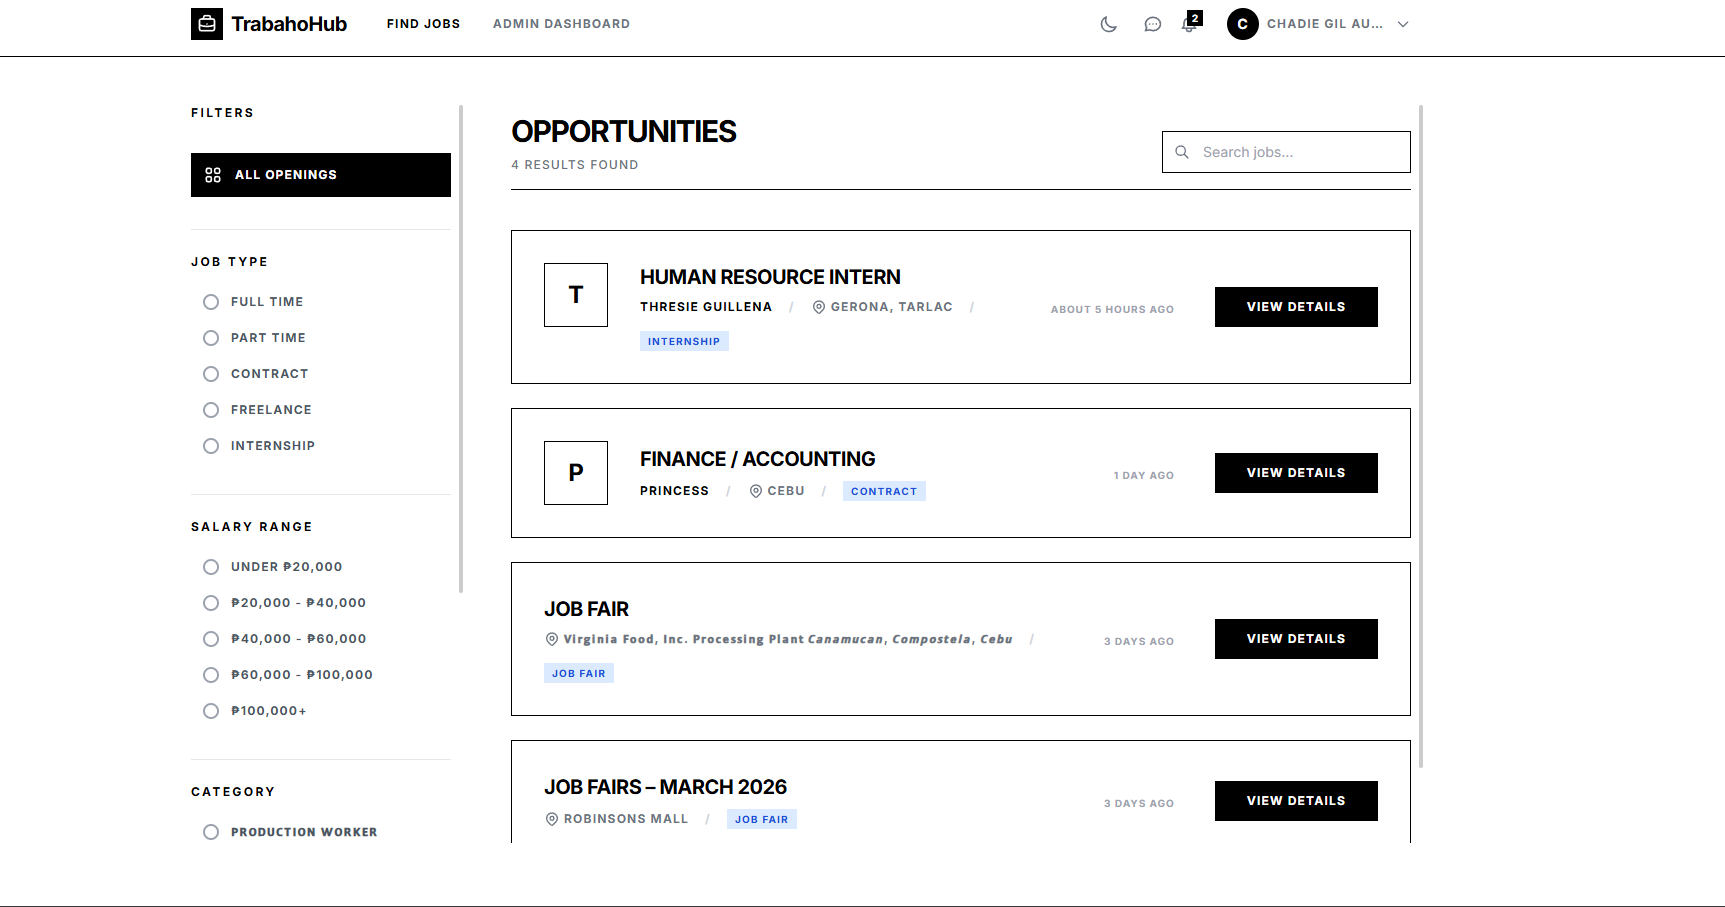Select the All Openings filter button
1725x907 pixels.
pyautogui.click(x=320, y=174)
